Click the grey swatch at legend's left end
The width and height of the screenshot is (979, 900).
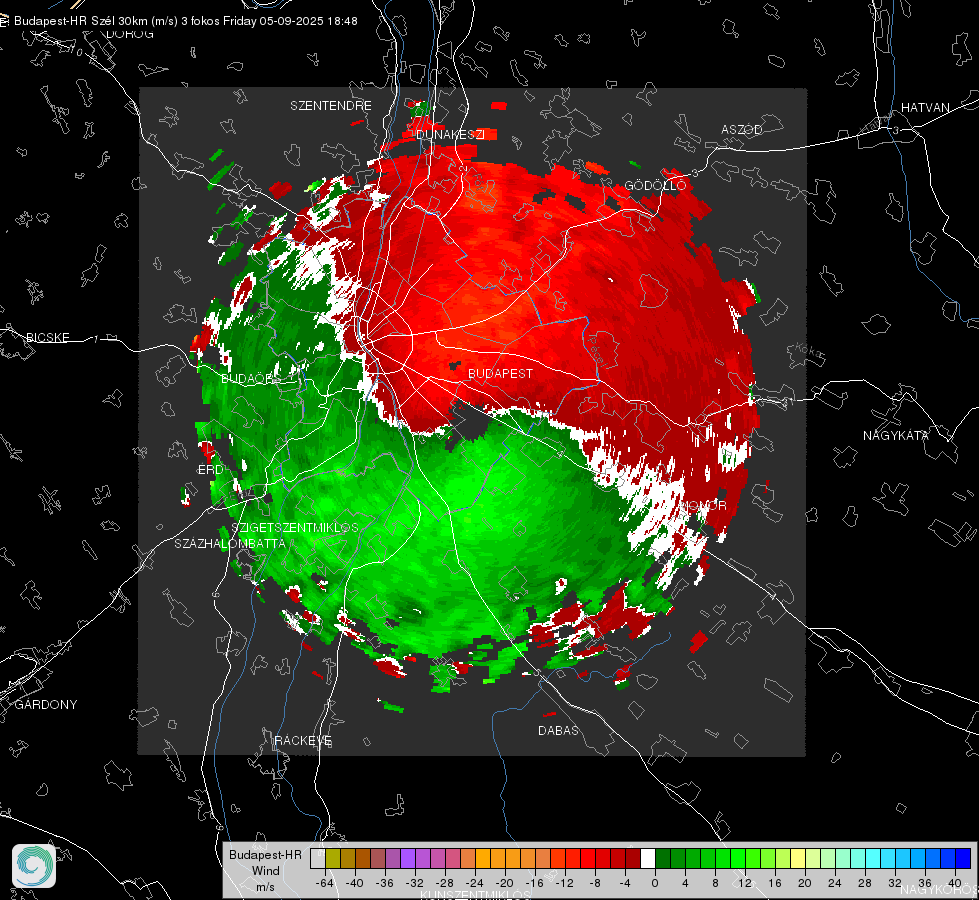pyautogui.click(x=318, y=859)
